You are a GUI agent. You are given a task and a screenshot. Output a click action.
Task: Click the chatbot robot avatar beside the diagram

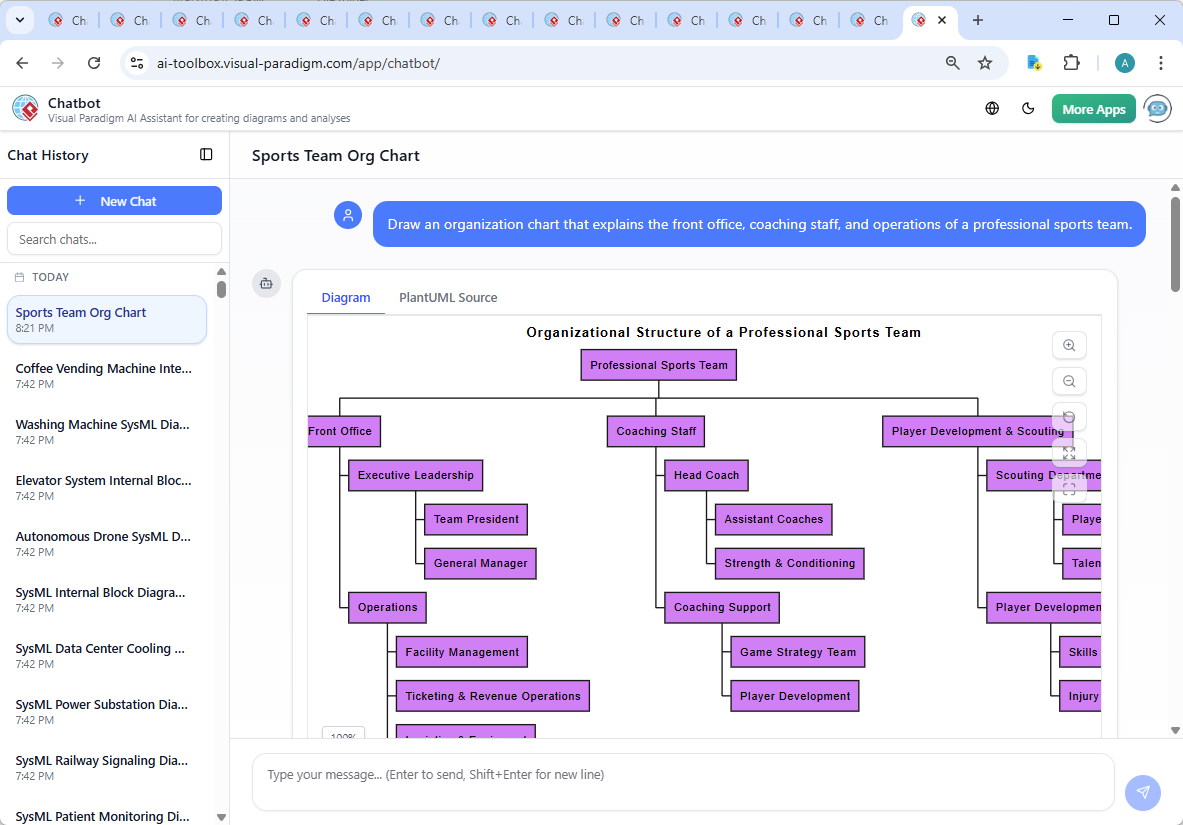[266, 283]
